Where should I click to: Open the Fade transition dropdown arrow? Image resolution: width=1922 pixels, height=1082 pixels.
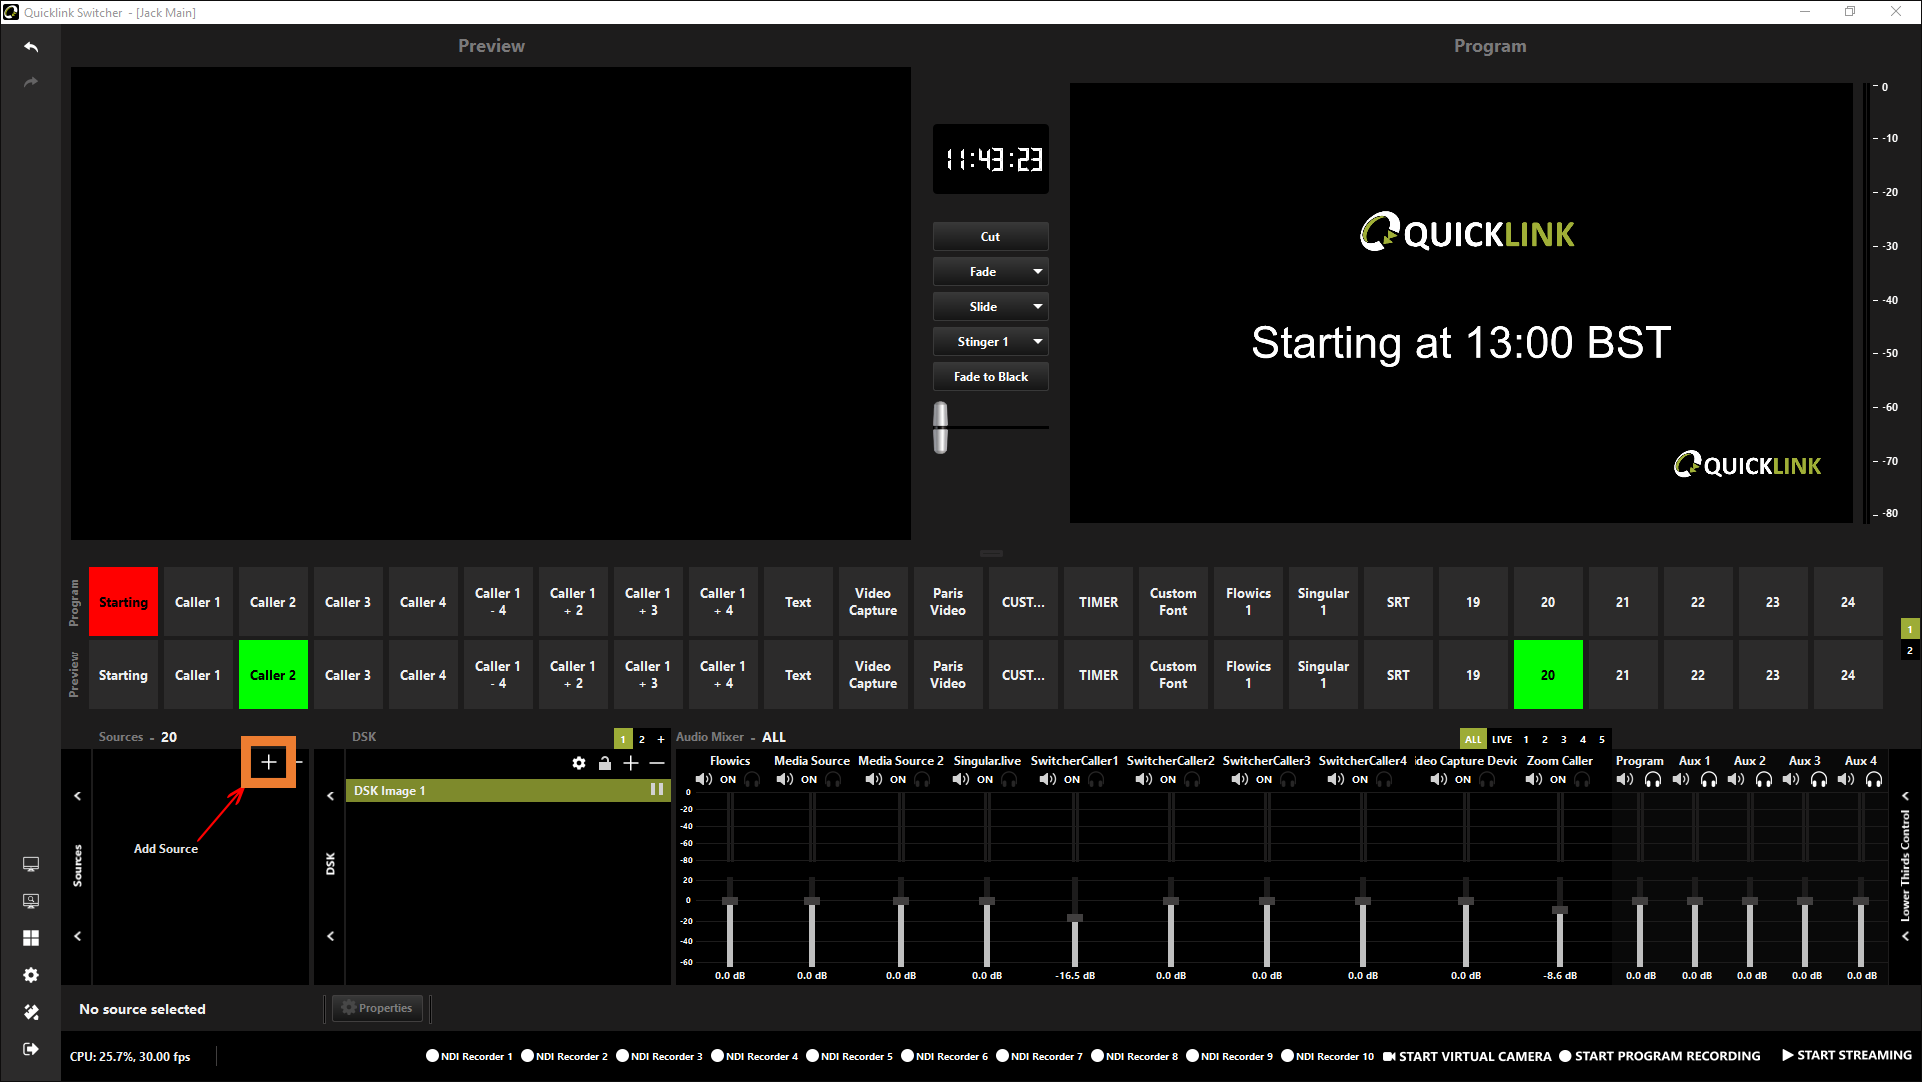[1038, 272]
